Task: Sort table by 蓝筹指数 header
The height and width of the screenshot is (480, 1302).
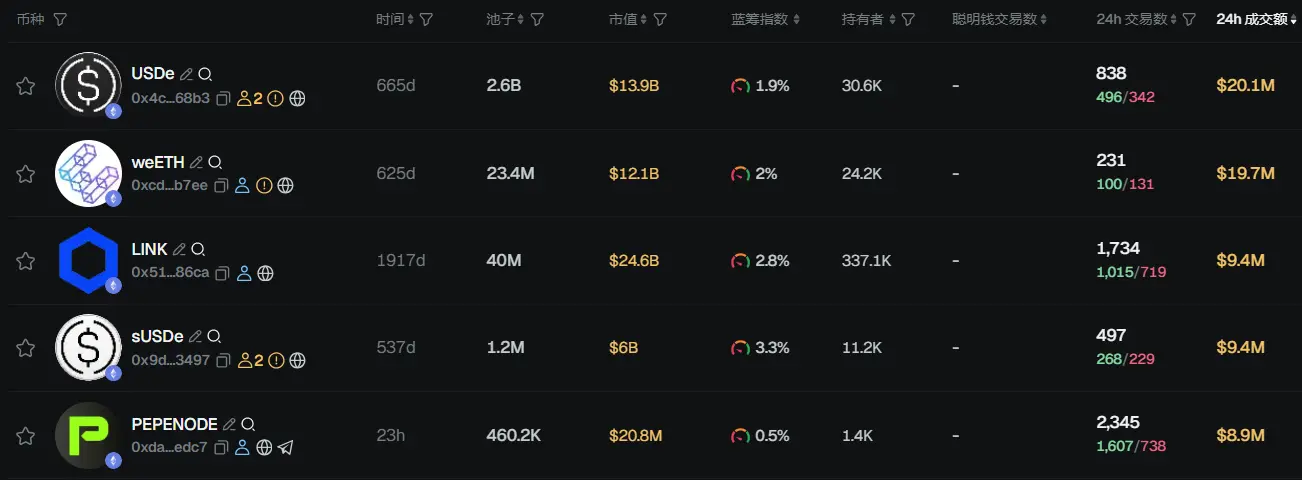Action: click(x=765, y=19)
